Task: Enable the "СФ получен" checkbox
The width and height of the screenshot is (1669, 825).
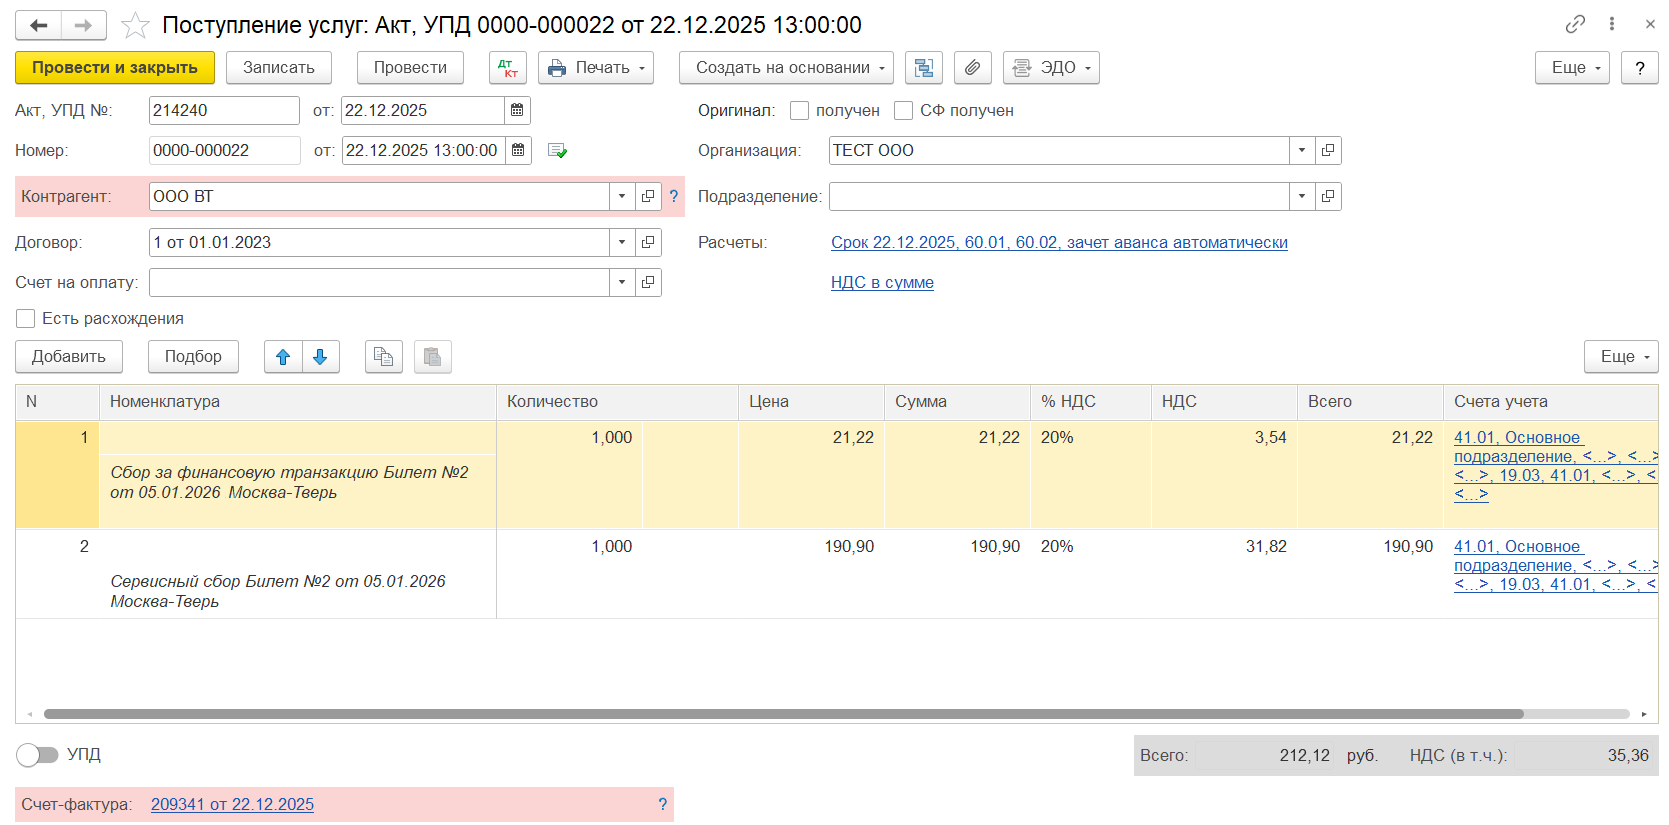Action: pos(904,111)
